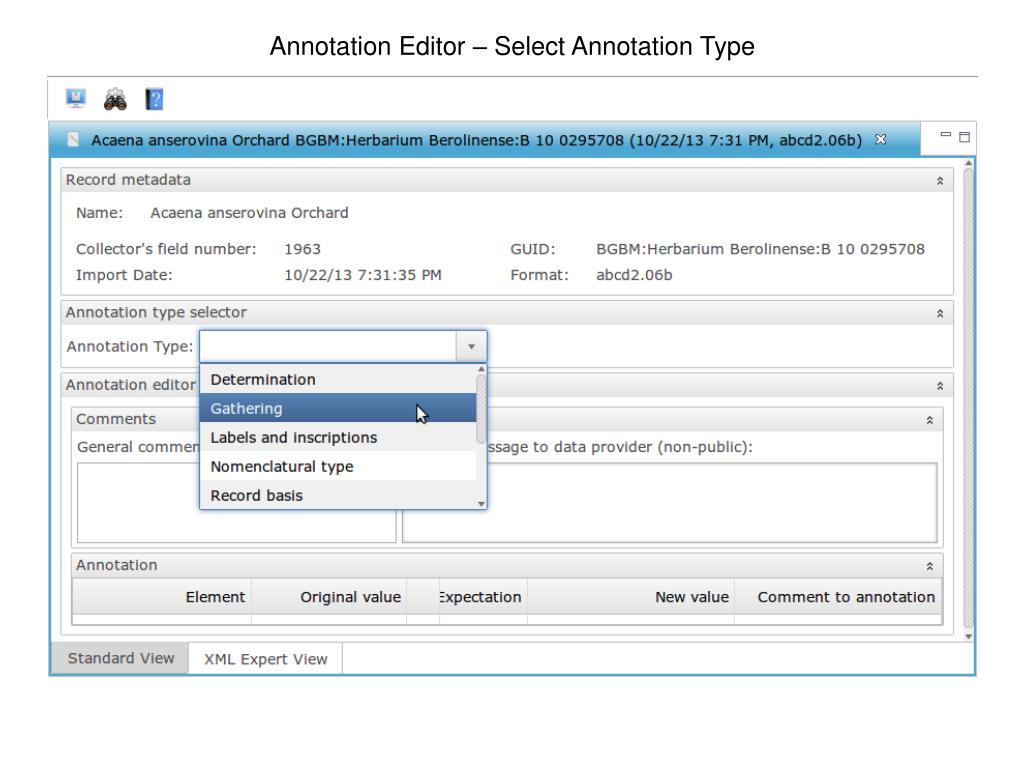The height and width of the screenshot is (768, 1024).
Task: Collapse the Annotation table section
Action: tap(929, 566)
